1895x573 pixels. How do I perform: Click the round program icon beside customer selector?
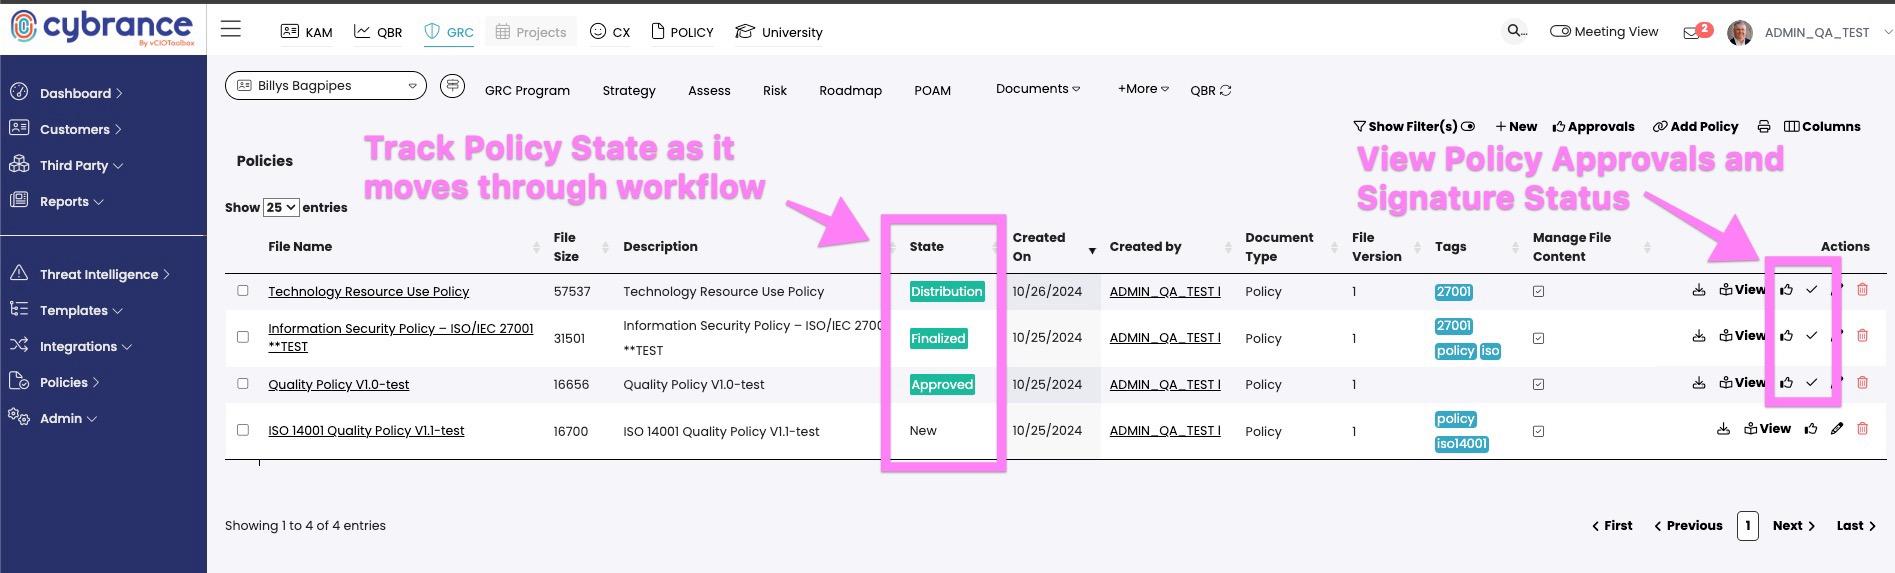[x=452, y=86]
